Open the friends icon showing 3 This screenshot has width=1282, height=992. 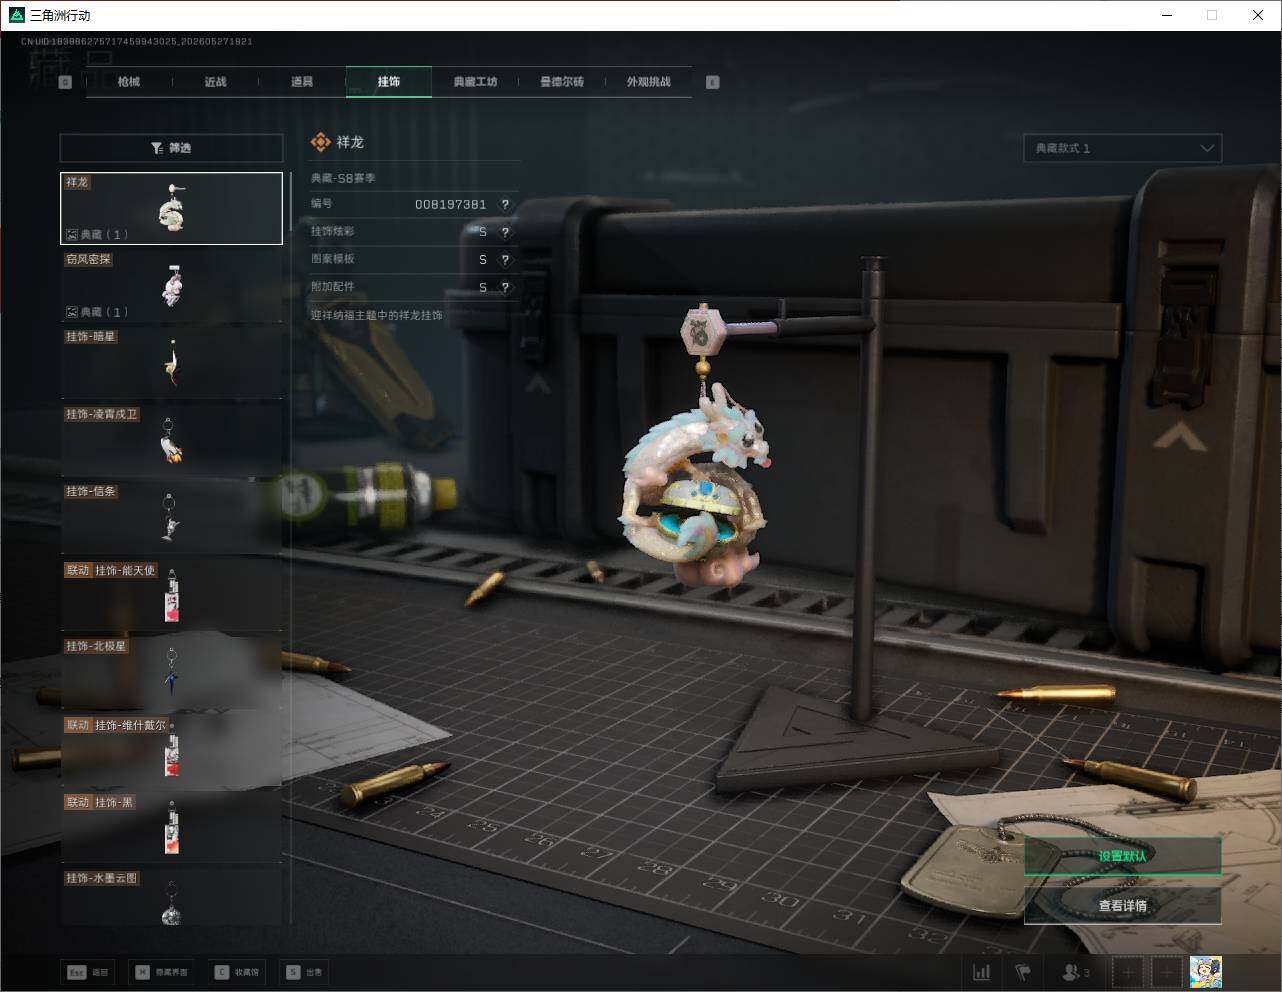1076,972
